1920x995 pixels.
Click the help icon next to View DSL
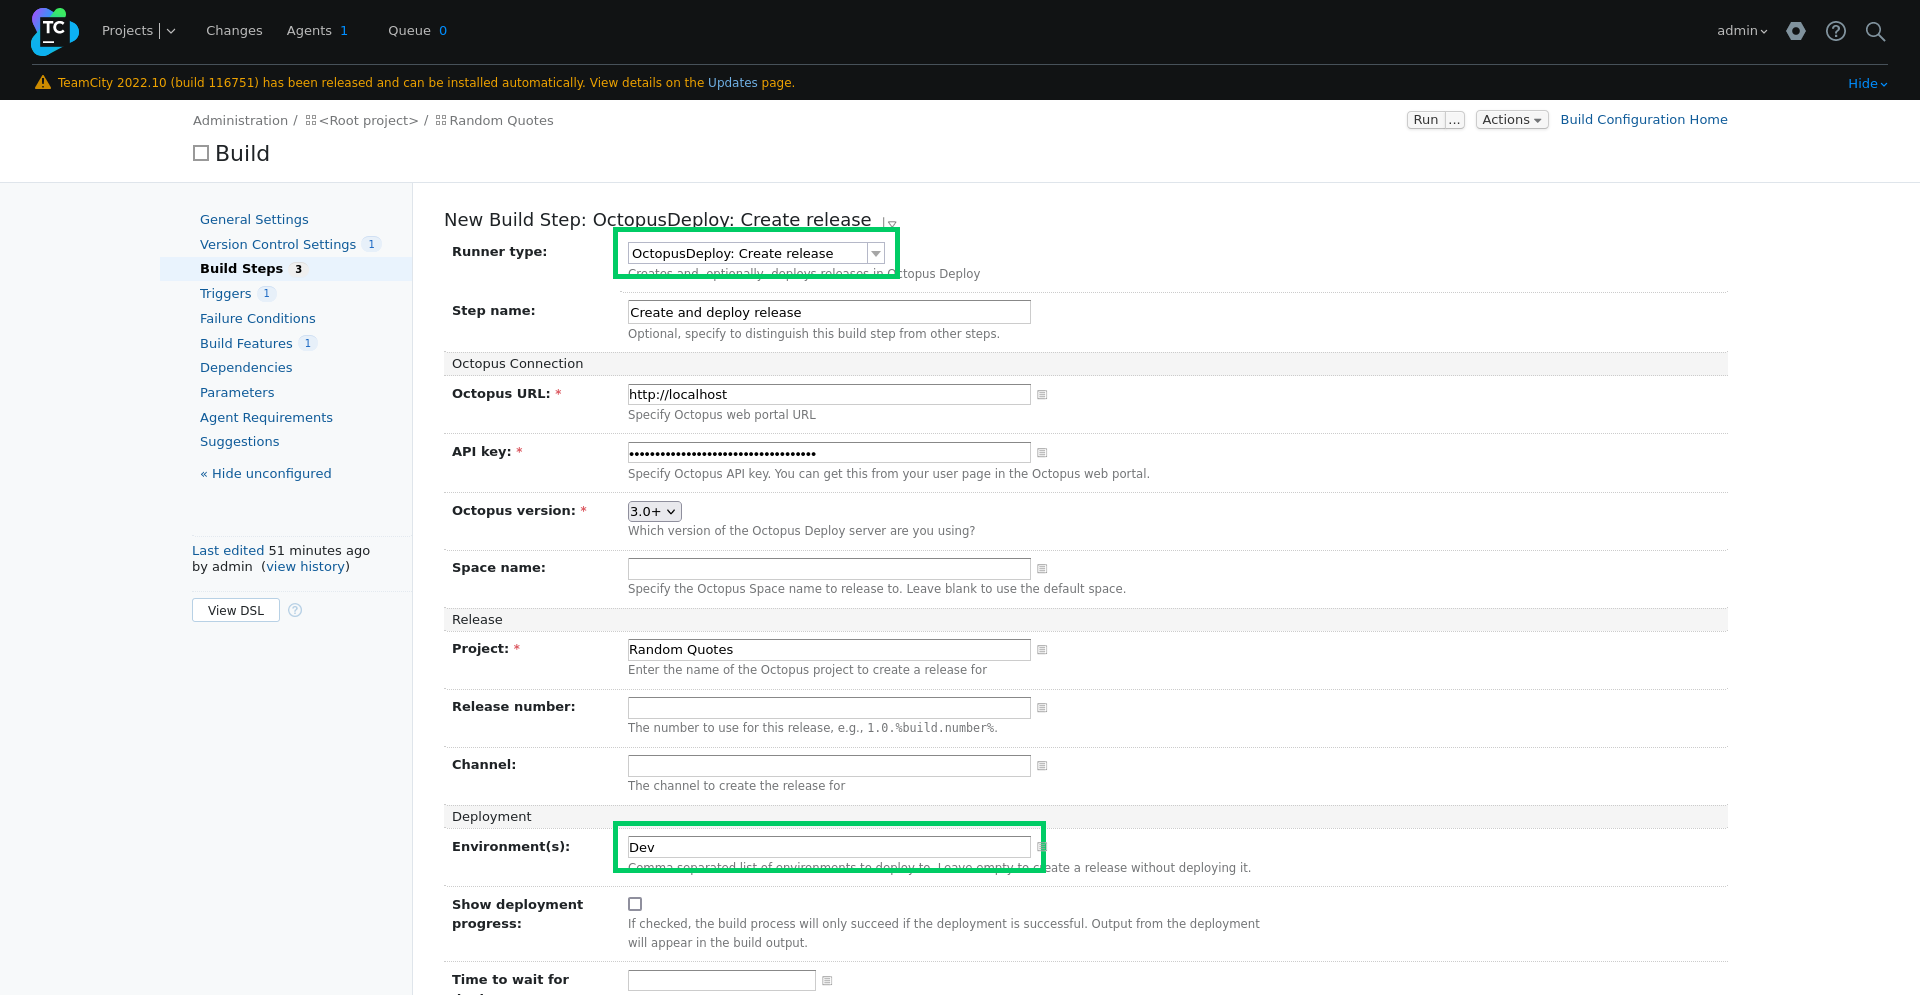coord(295,610)
